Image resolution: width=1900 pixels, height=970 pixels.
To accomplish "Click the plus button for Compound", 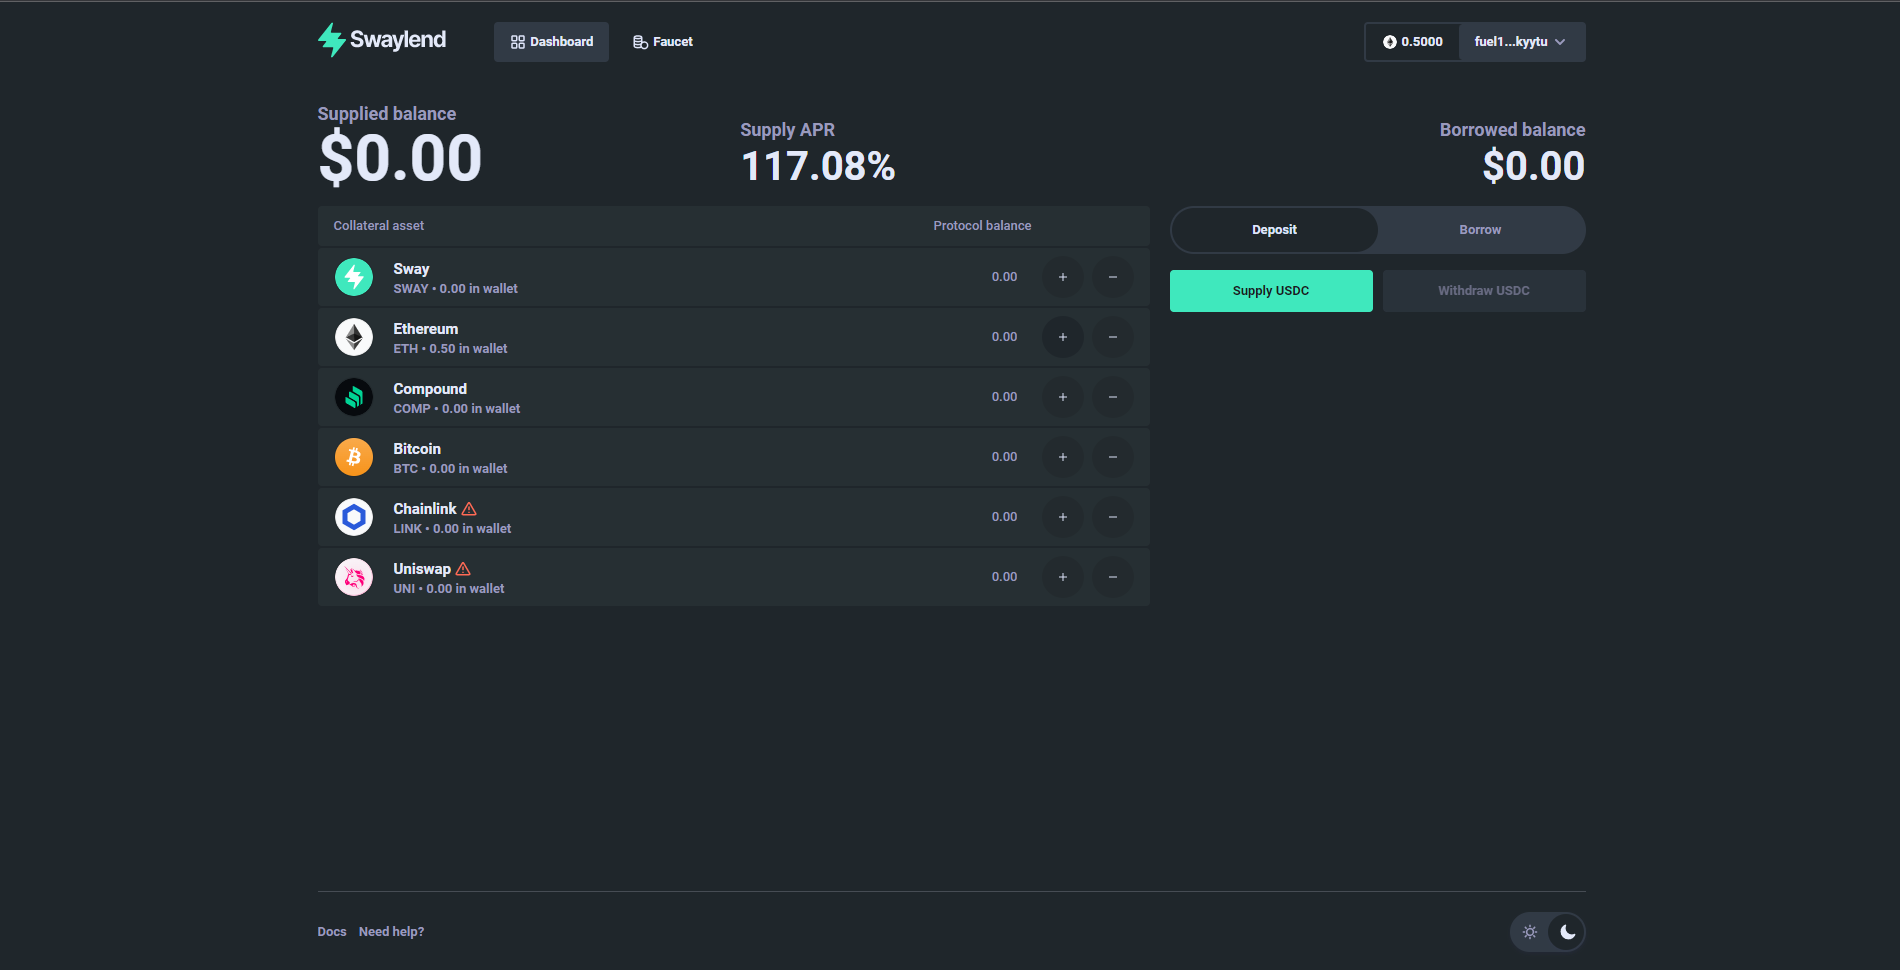I will (1063, 397).
